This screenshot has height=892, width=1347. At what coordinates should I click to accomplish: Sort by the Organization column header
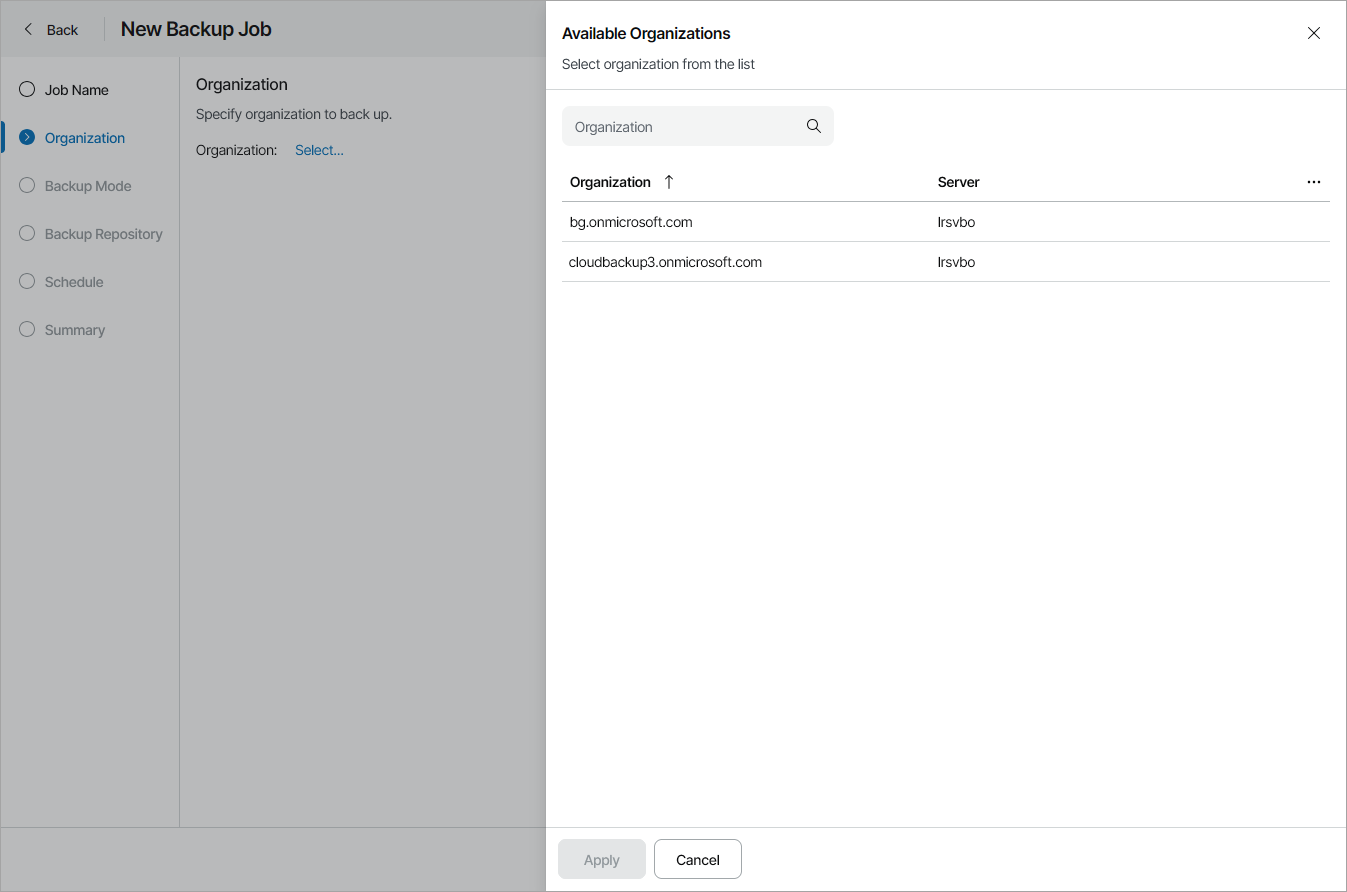coord(610,182)
